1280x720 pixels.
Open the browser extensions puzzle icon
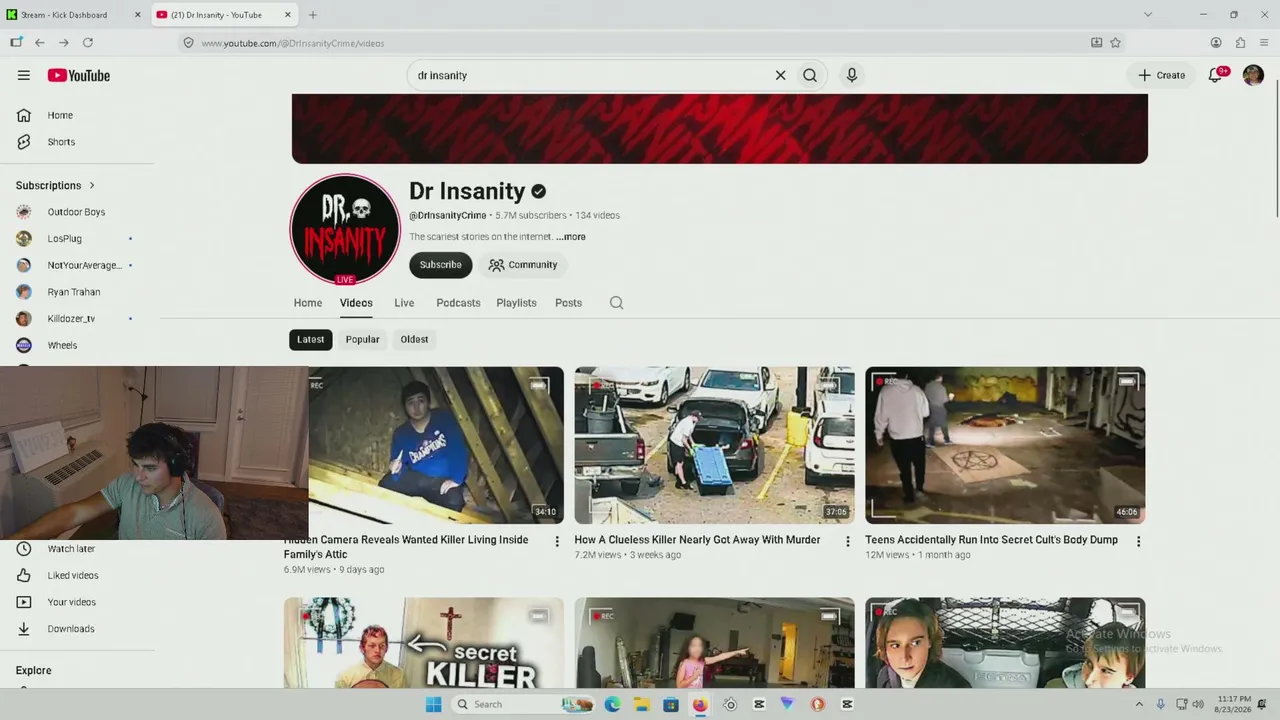coord(1240,43)
